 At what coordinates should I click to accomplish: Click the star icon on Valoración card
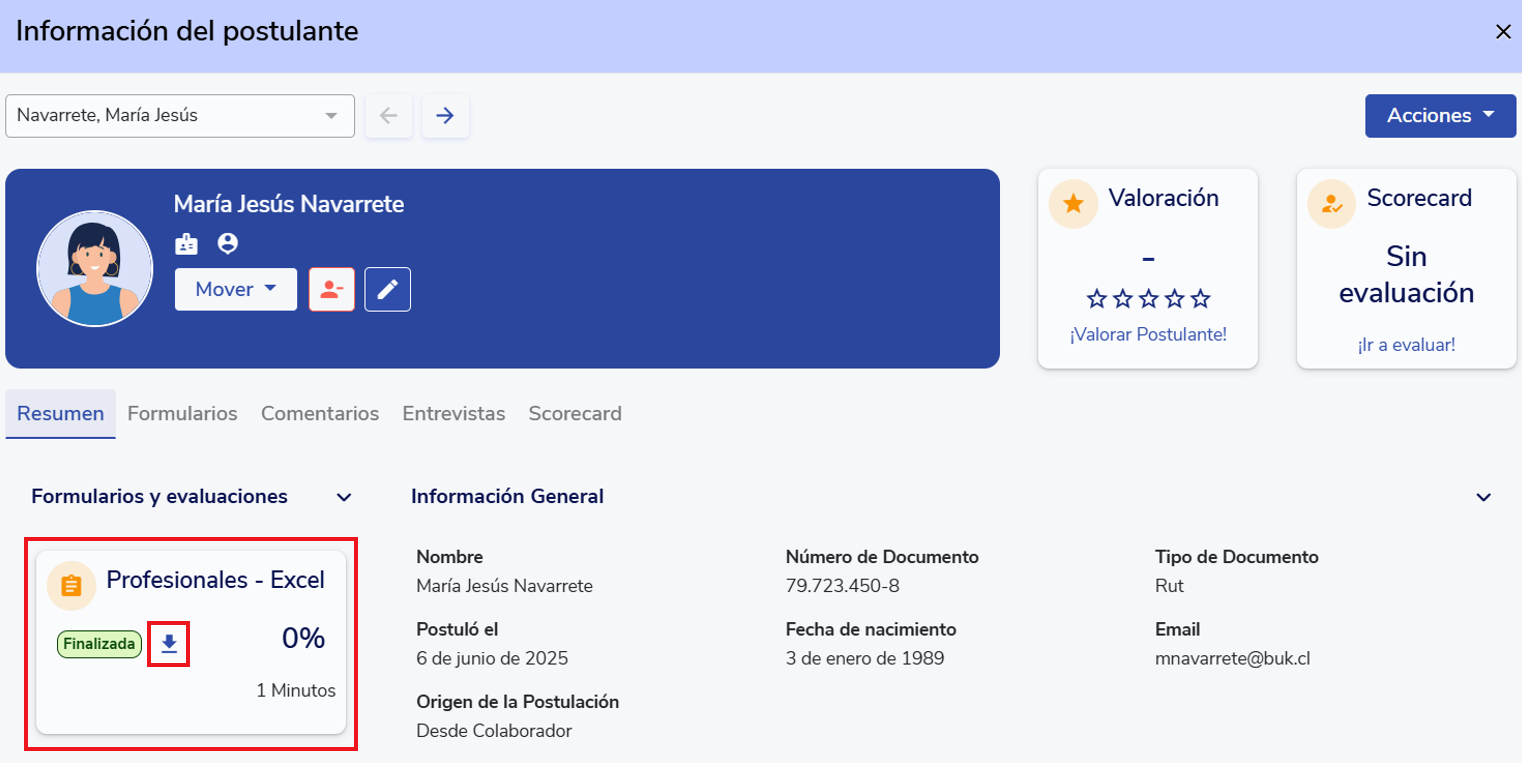point(1073,203)
